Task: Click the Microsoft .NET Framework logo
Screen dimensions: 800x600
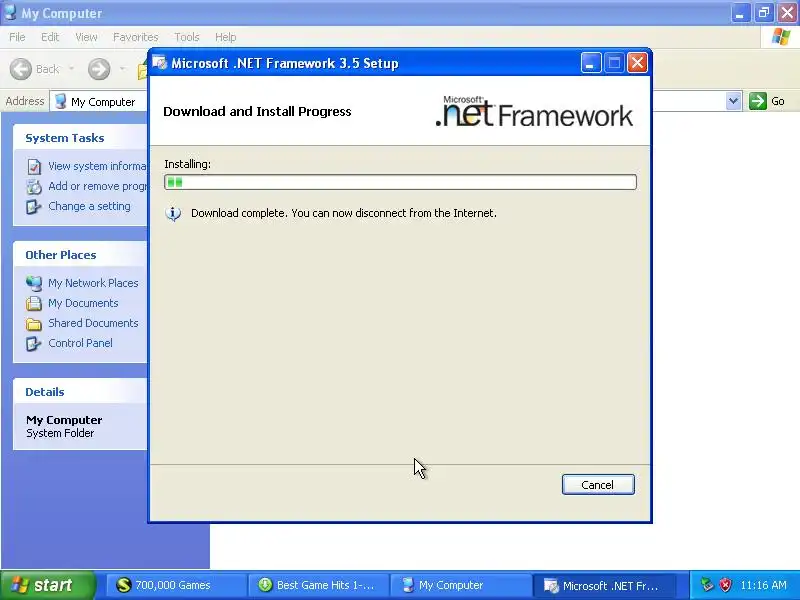Action: point(534,112)
